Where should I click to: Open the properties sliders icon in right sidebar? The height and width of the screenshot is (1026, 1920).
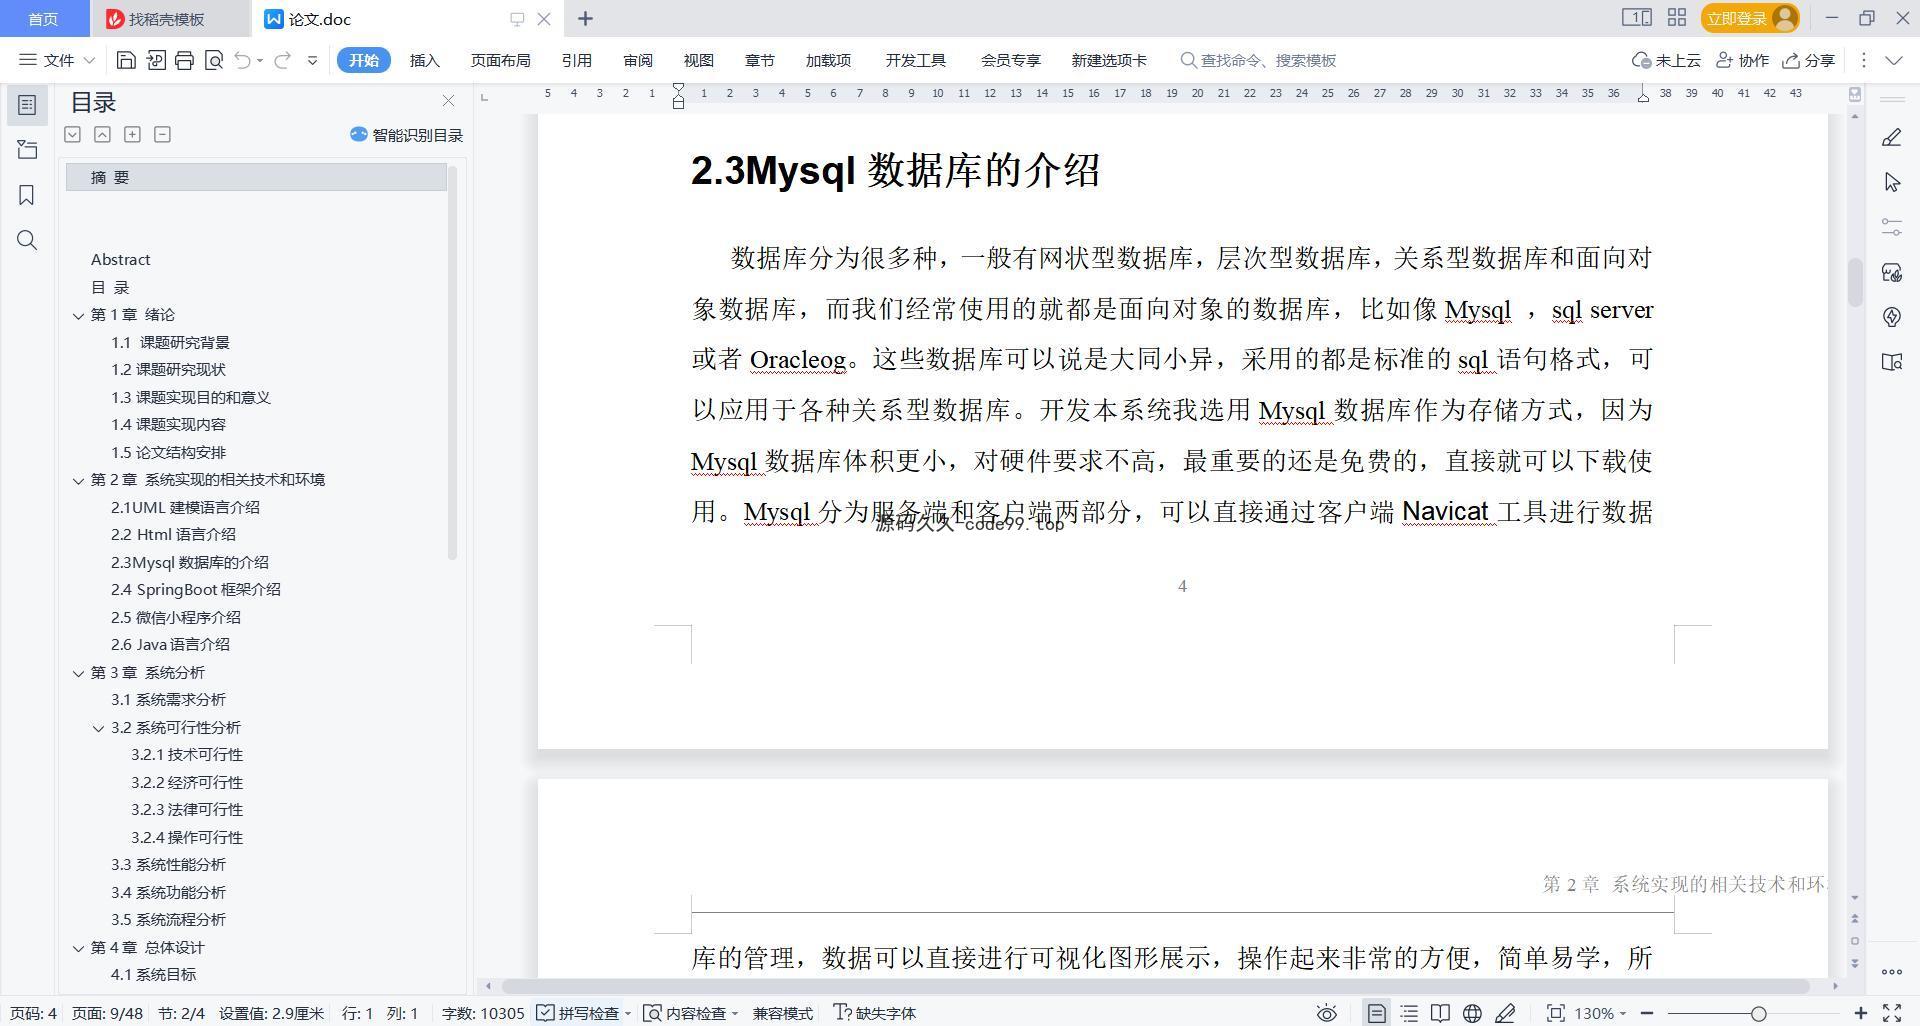coord(1891,227)
